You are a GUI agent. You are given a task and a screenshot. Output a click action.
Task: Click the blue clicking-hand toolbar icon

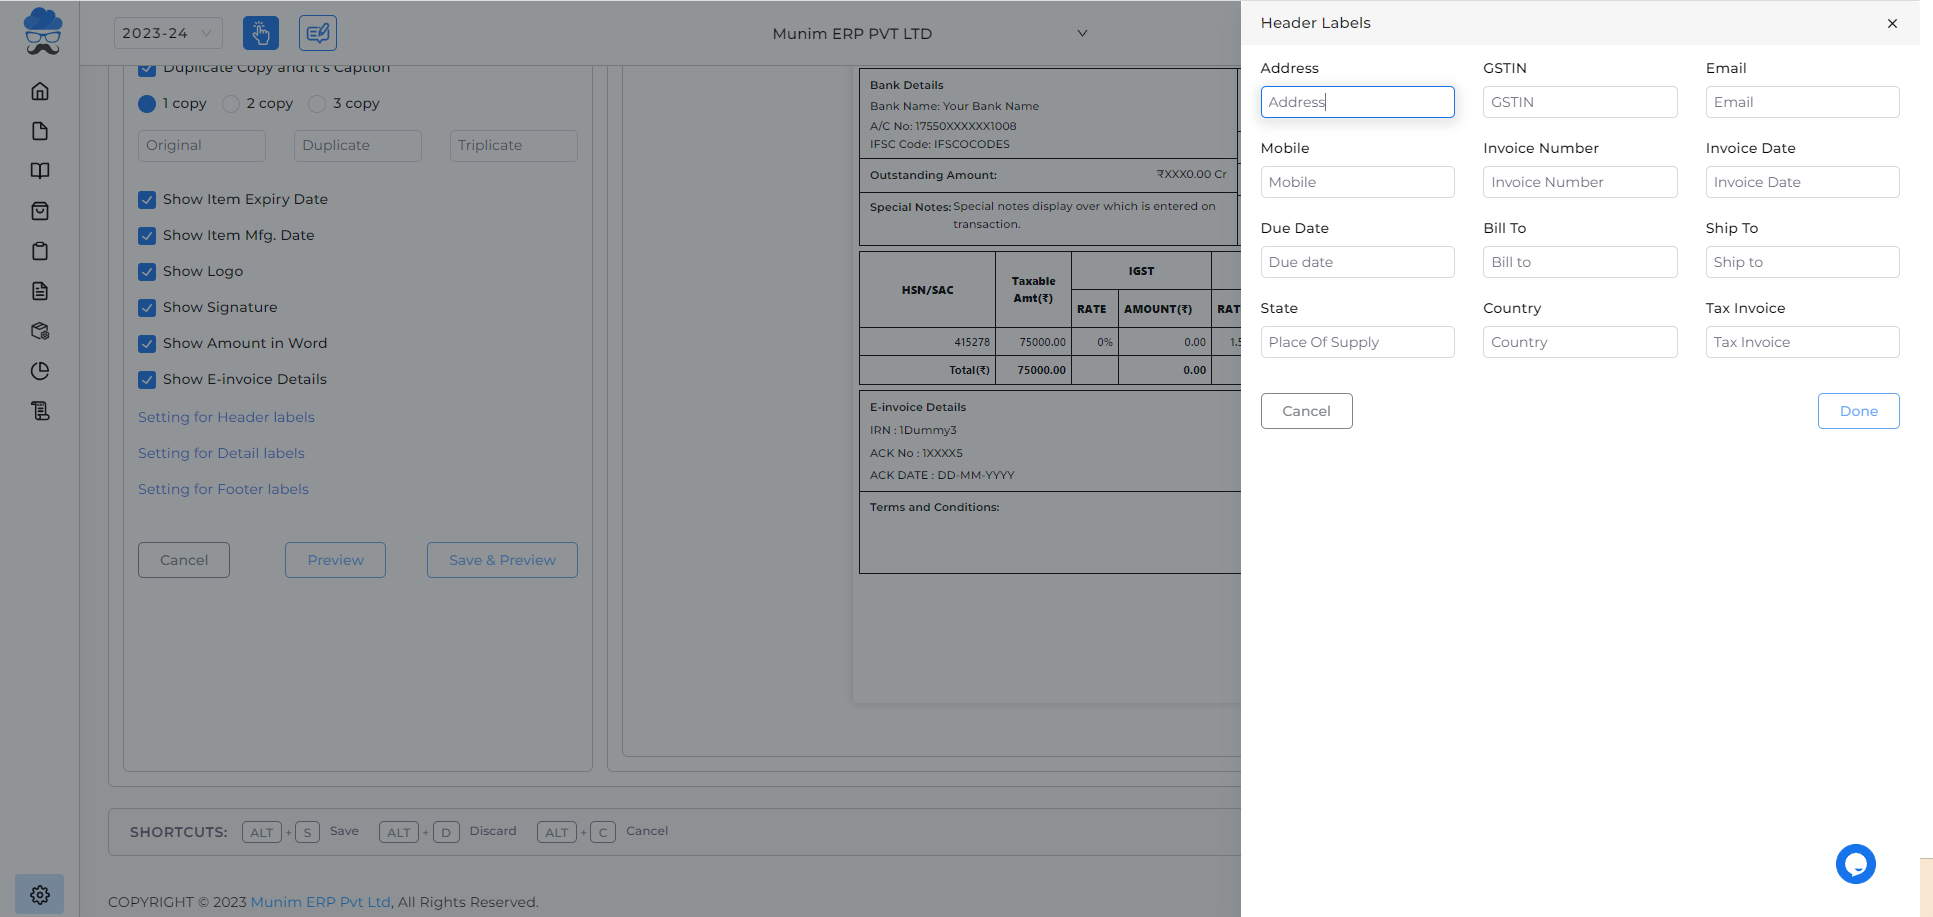pyautogui.click(x=261, y=33)
